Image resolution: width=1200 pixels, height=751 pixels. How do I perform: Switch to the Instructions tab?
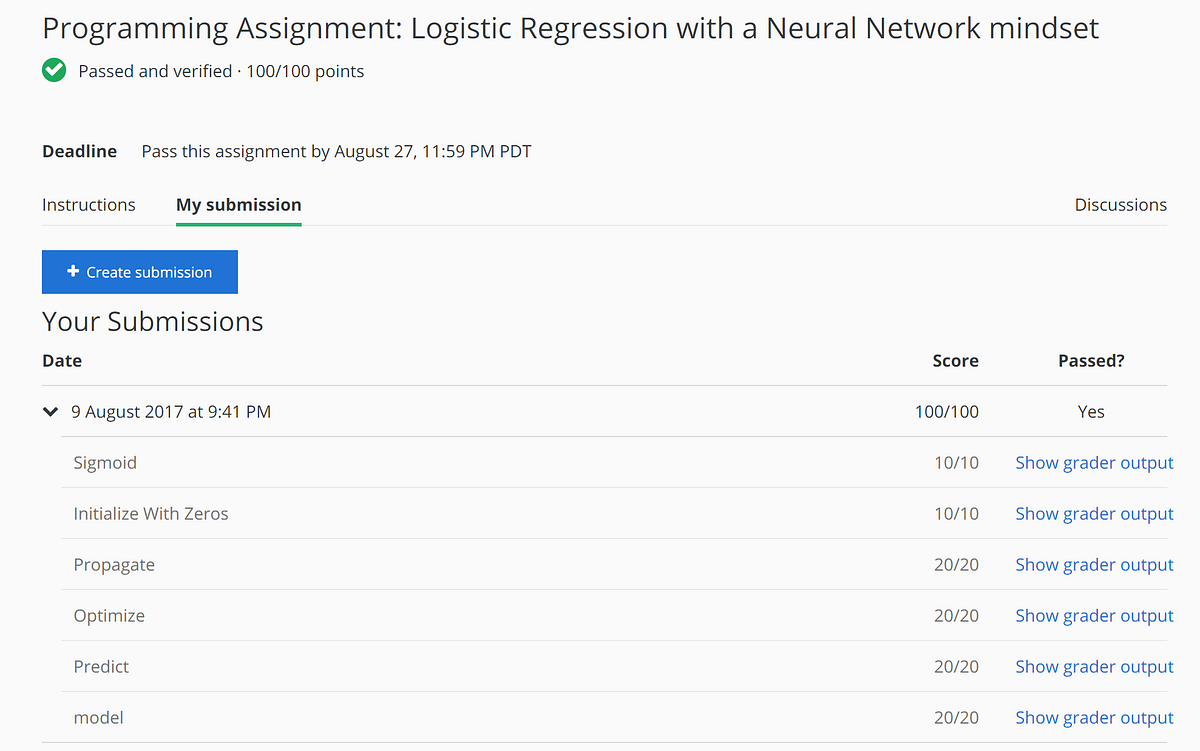[x=88, y=205]
